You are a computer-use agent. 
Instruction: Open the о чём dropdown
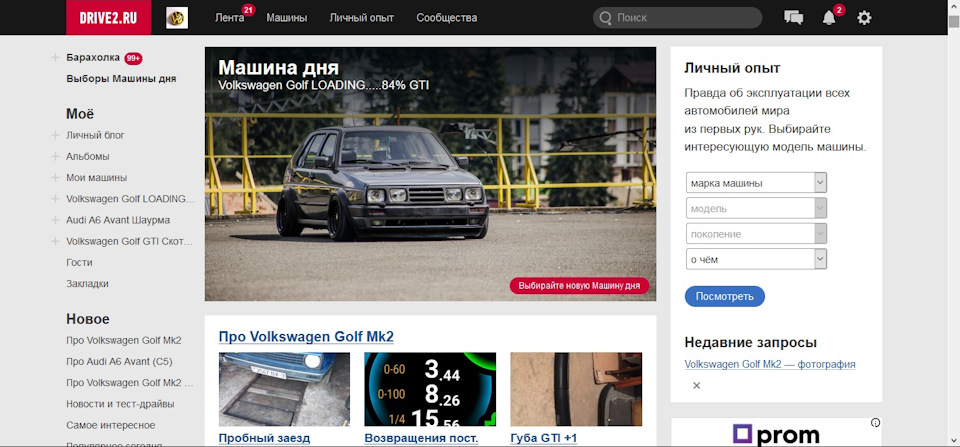point(756,259)
